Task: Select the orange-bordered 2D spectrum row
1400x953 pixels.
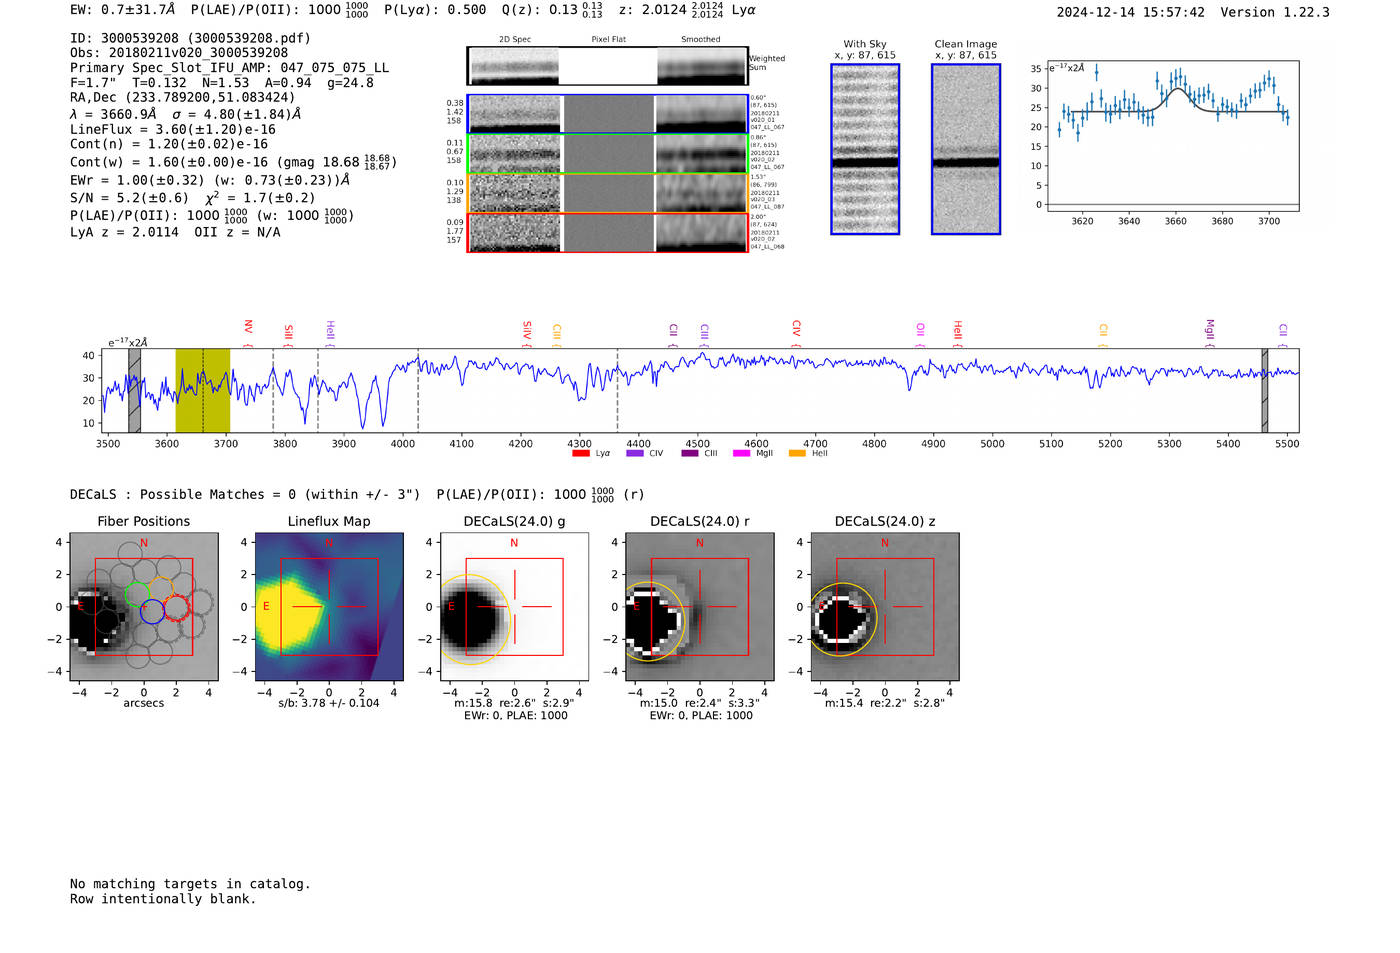Action: (x=608, y=193)
